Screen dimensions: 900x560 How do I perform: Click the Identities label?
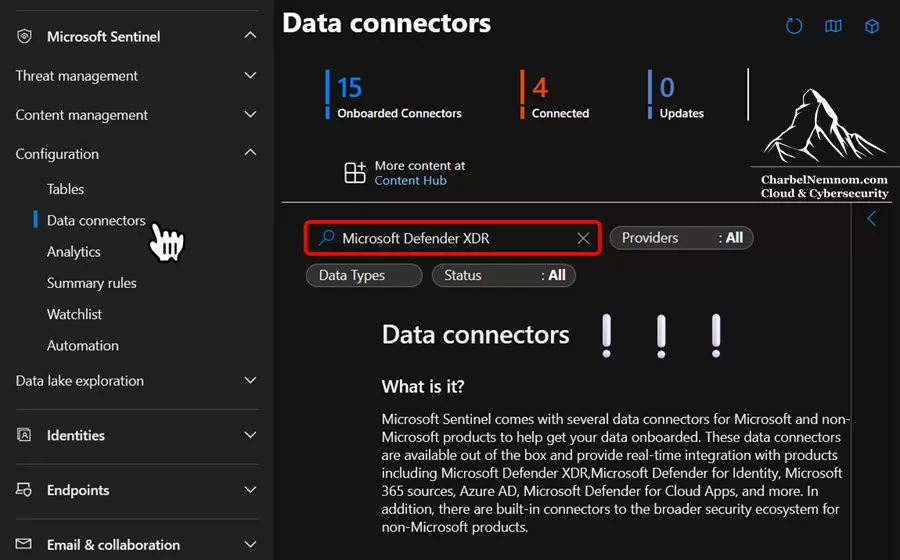pyautogui.click(x=76, y=435)
